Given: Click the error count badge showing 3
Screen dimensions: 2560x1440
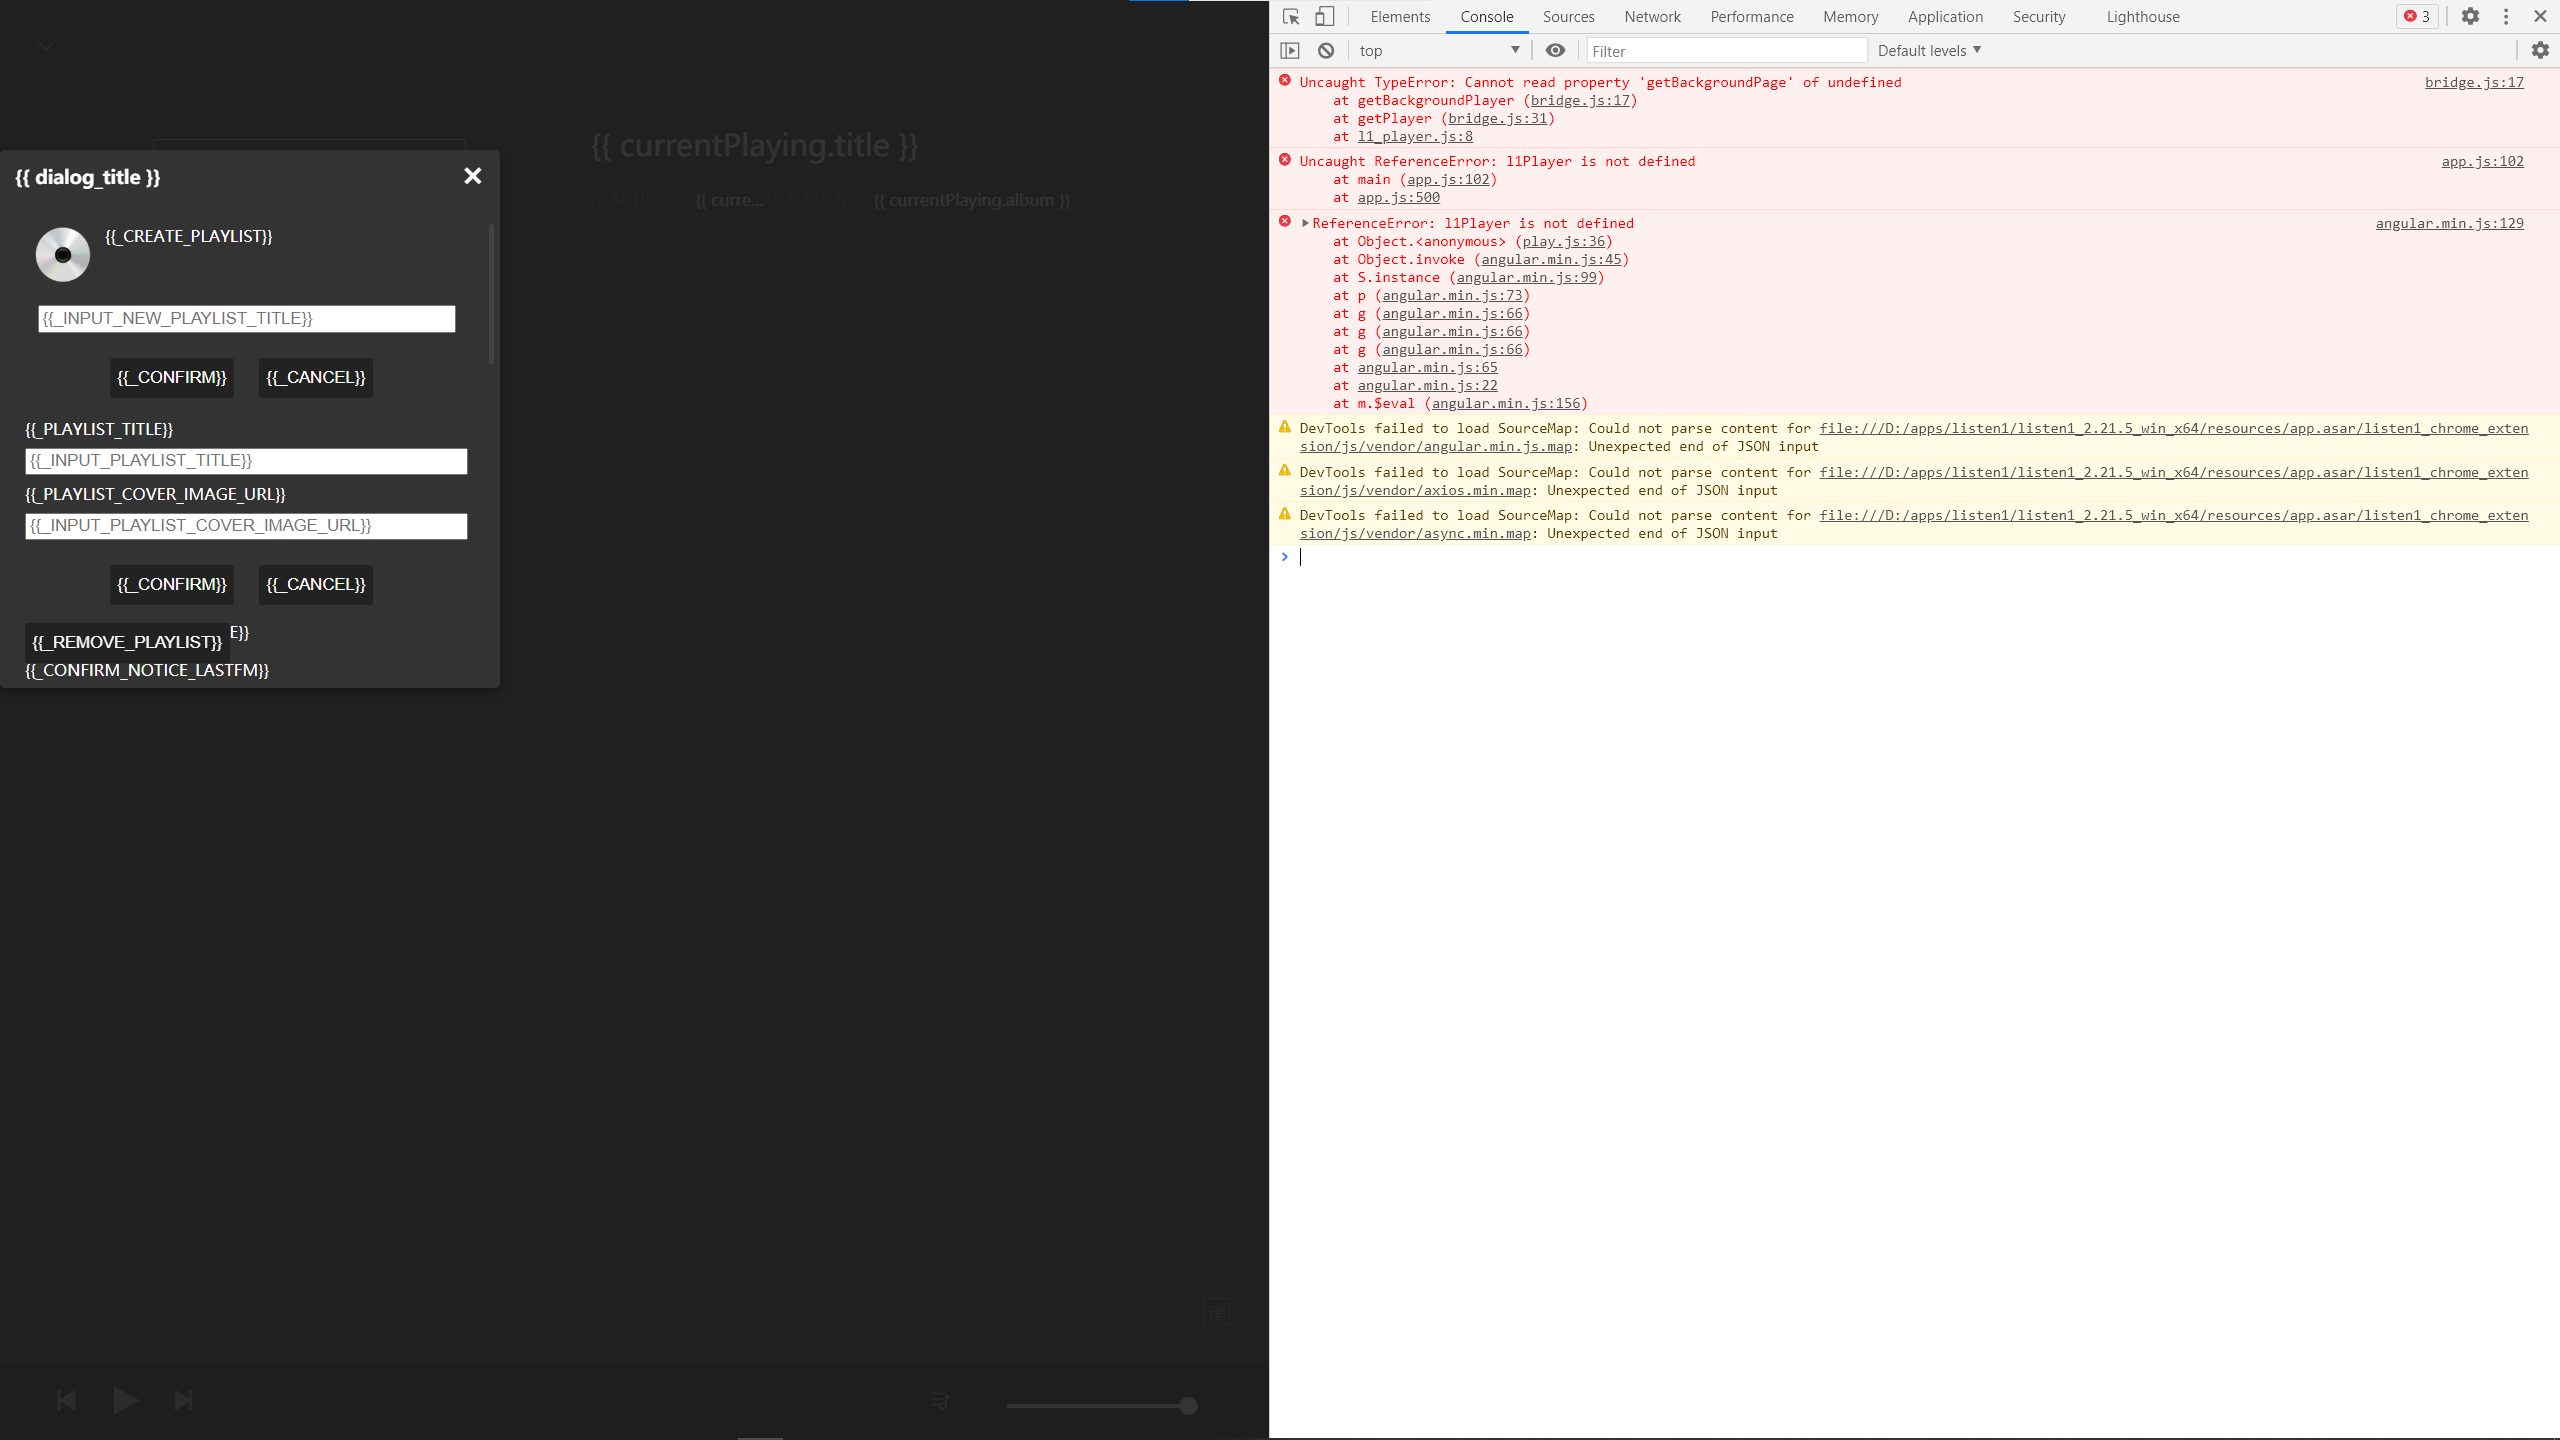Looking at the screenshot, I should tap(2417, 17).
